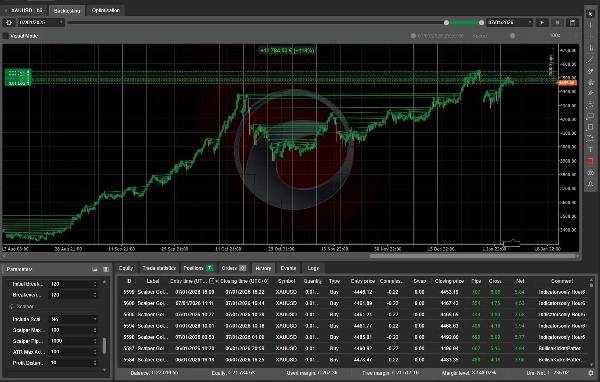
Task: Click the orange current price label on axis
Action: point(567,83)
